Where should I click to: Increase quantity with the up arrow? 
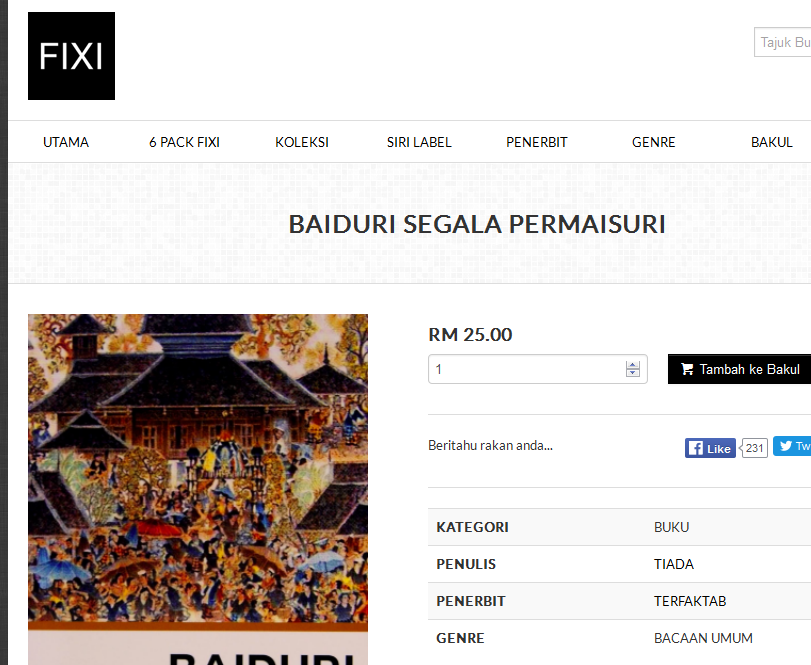tap(633, 365)
